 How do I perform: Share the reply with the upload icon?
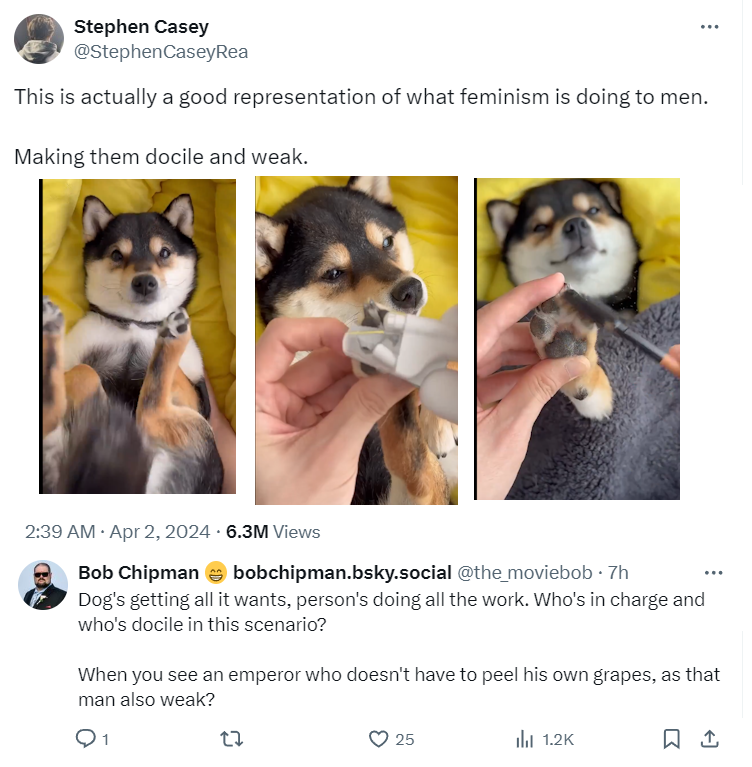point(709,739)
